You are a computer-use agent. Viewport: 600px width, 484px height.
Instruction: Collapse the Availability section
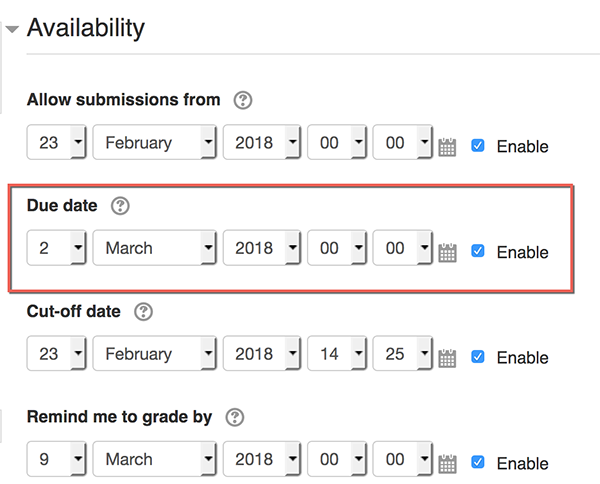click(12, 29)
